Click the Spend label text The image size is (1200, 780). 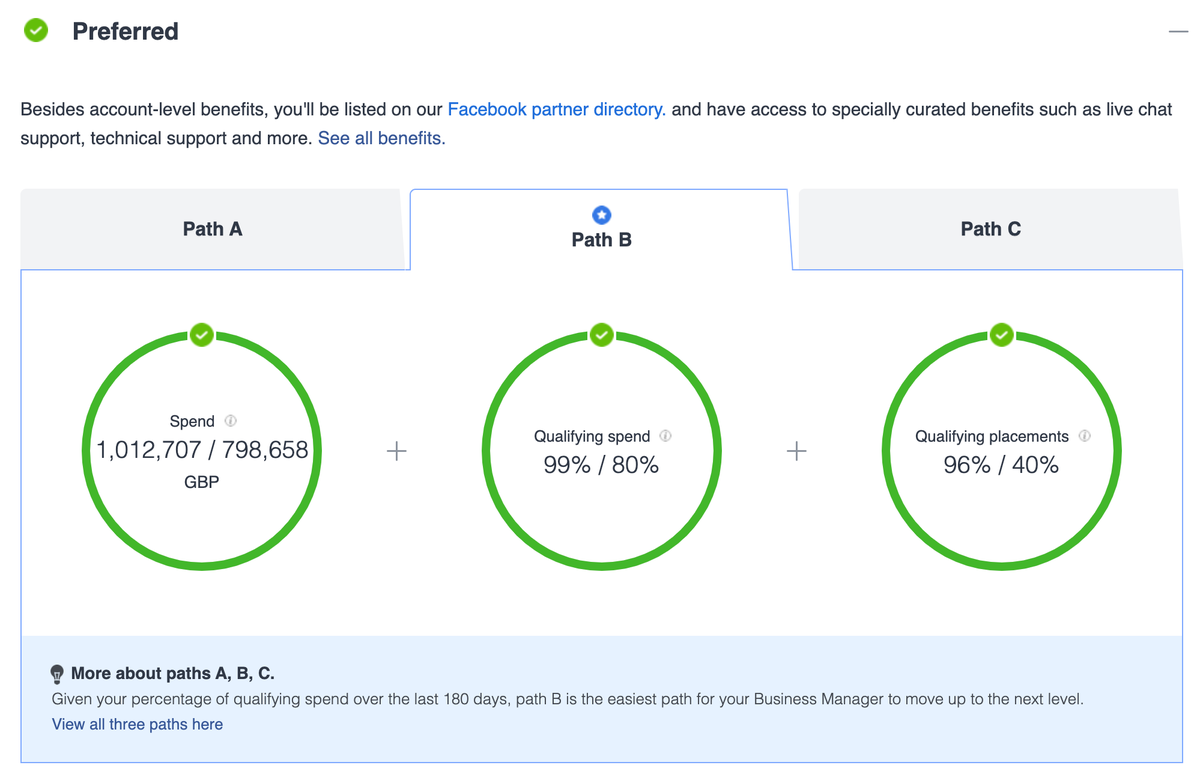pos(192,421)
